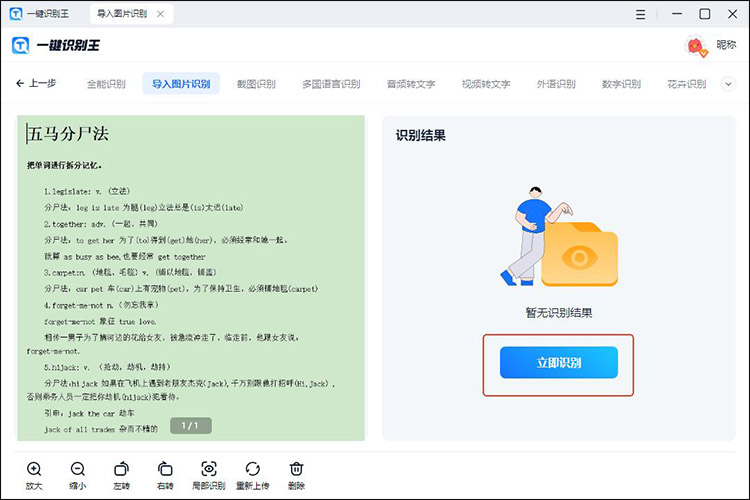Screen dimensions: 750x500
Task: Go back with 上一步
Action: pyautogui.click(x=36, y=83)
